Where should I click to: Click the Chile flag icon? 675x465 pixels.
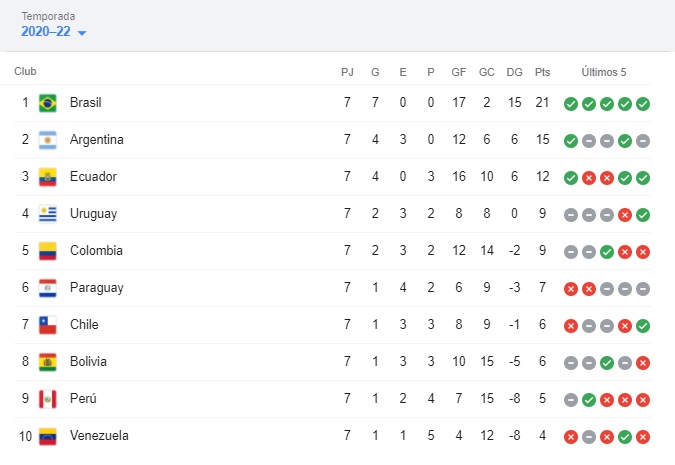47,325
